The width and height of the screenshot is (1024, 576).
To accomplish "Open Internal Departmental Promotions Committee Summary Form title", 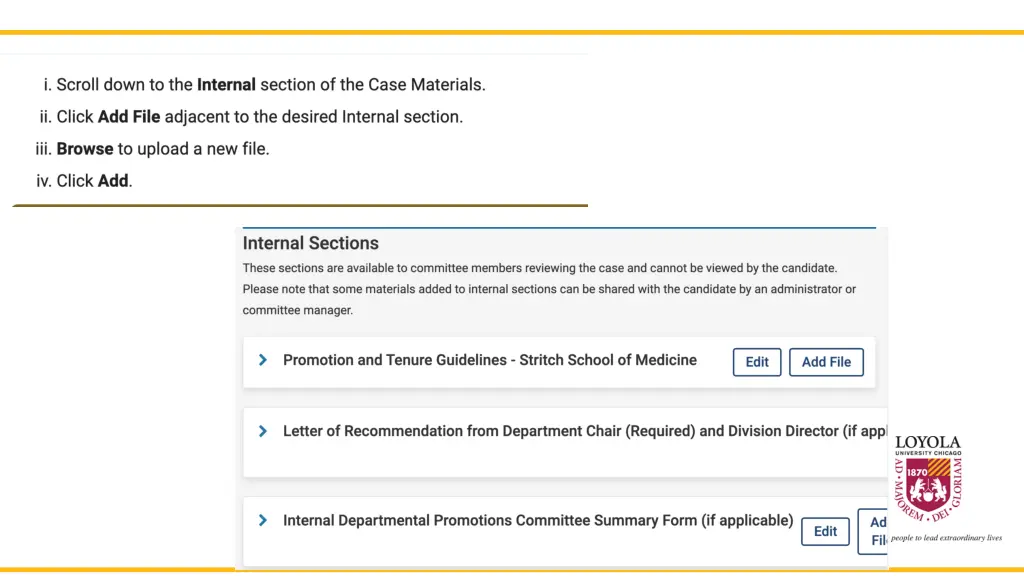I will pyautogui.click(x=537, y=520).
